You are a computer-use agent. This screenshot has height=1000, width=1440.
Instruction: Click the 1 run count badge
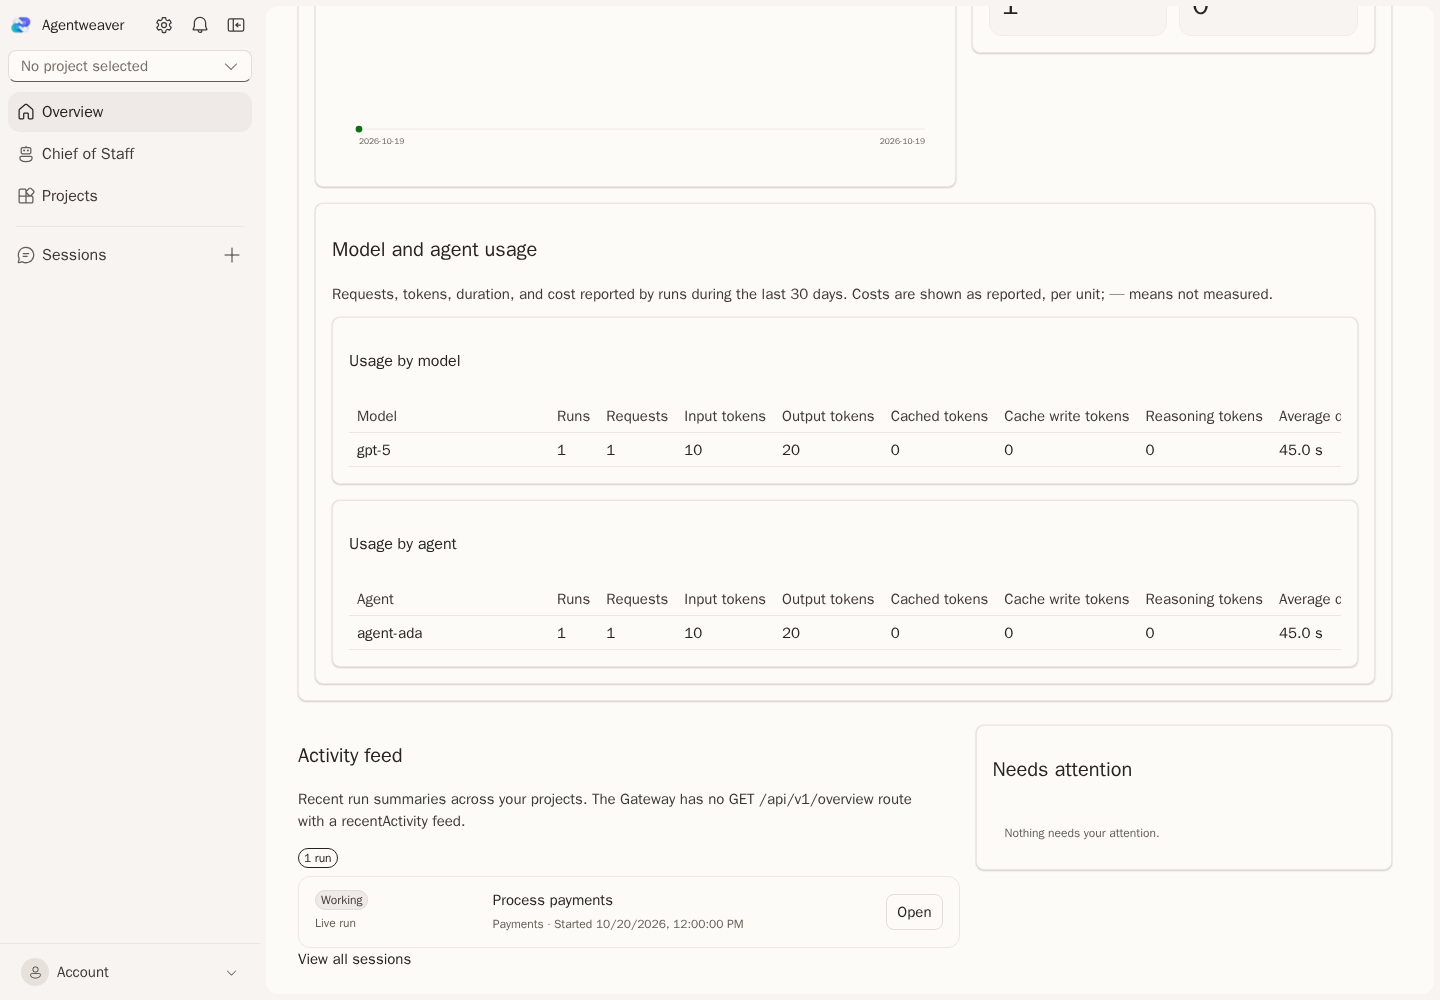tap(318, 858)
